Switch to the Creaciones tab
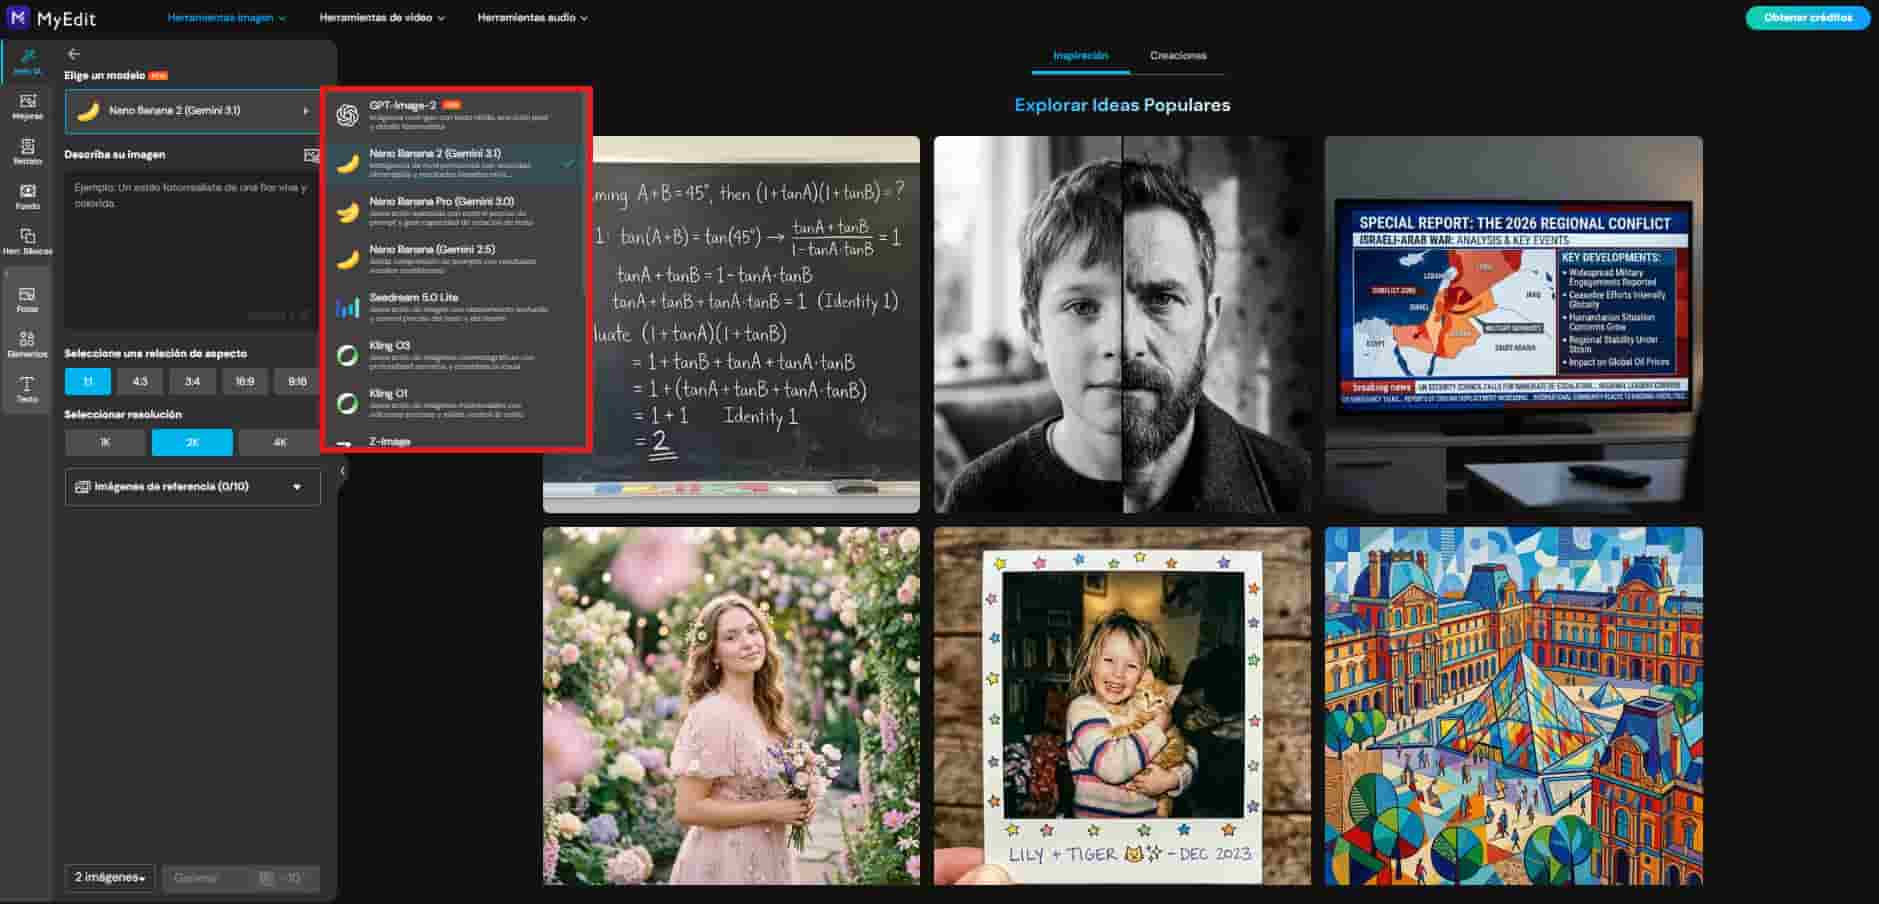This screenshot has height=904, width=1879. point(1178,56)
